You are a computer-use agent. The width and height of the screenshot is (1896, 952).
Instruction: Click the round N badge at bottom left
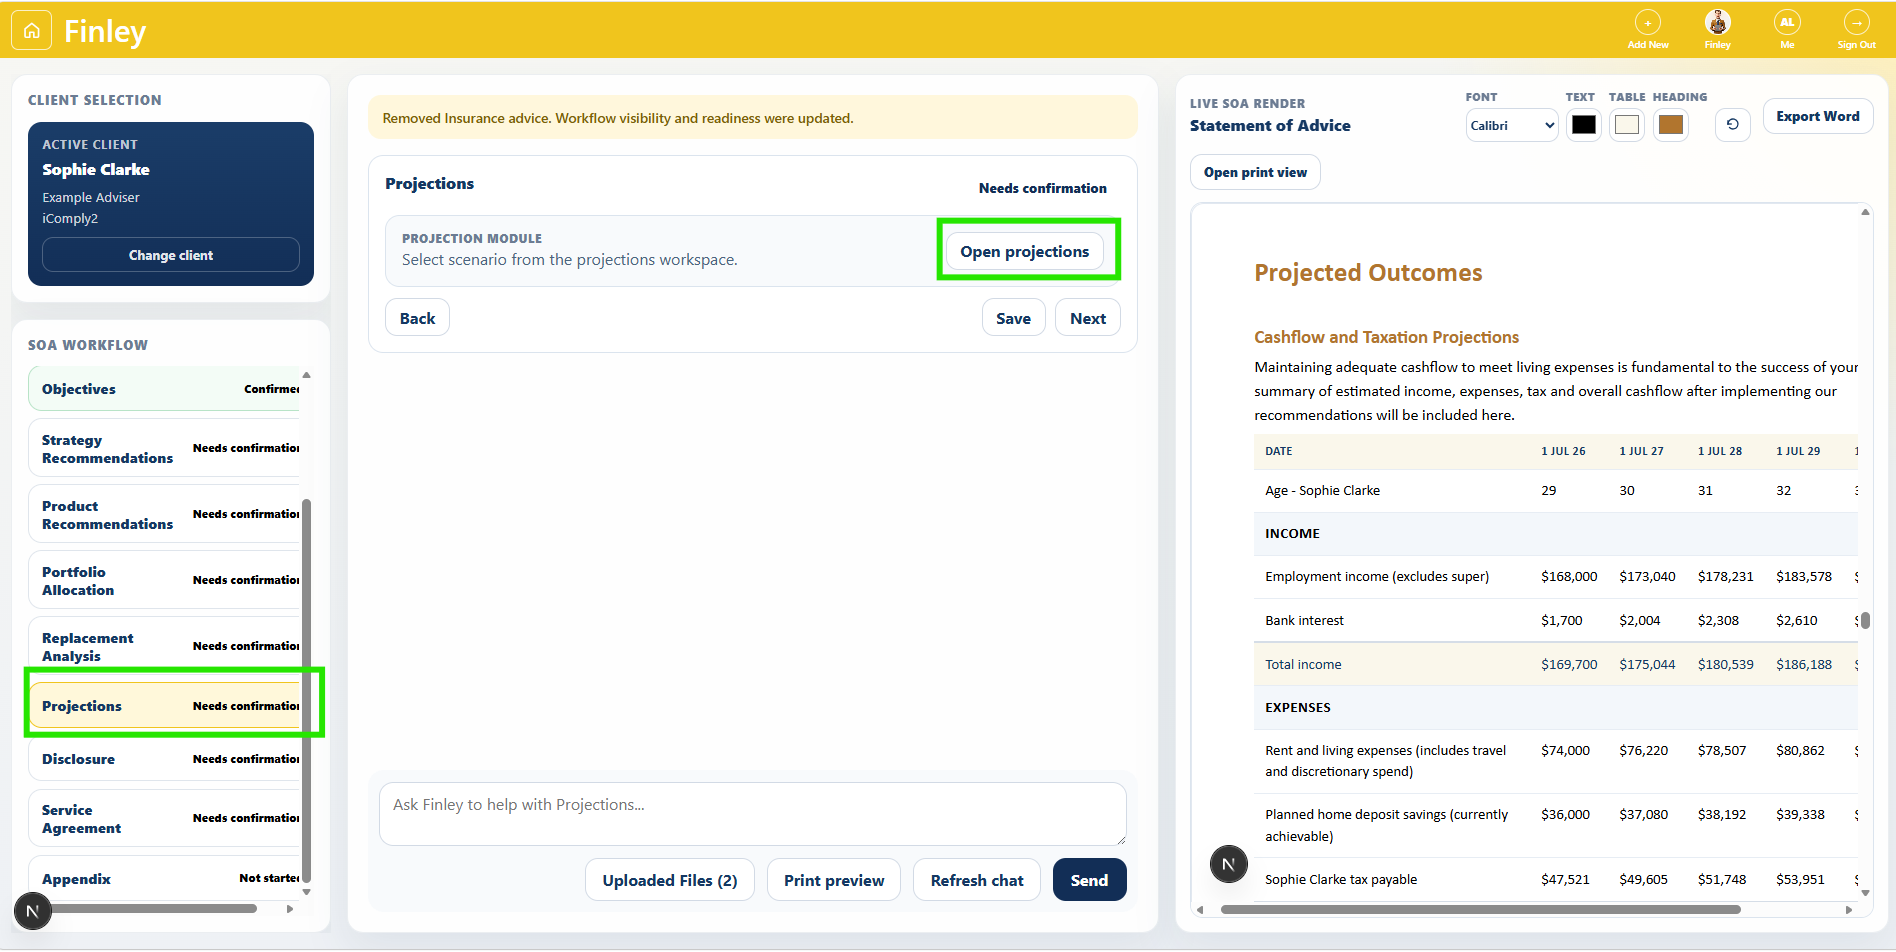[32, 911]
